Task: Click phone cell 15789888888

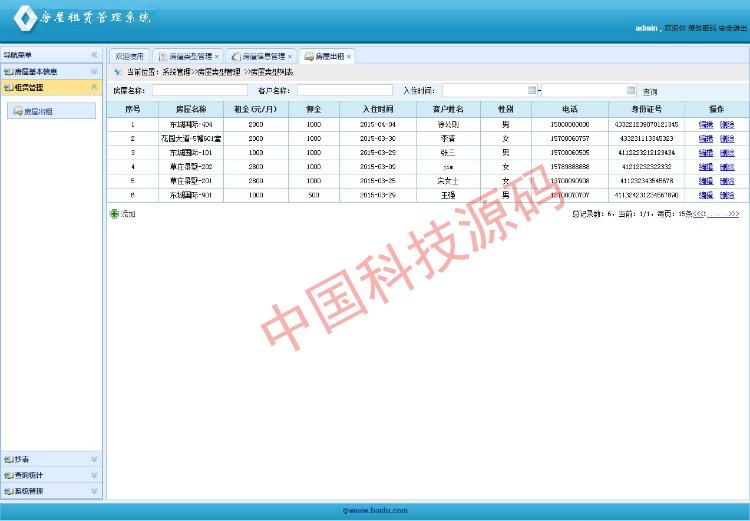Action: 570,167
